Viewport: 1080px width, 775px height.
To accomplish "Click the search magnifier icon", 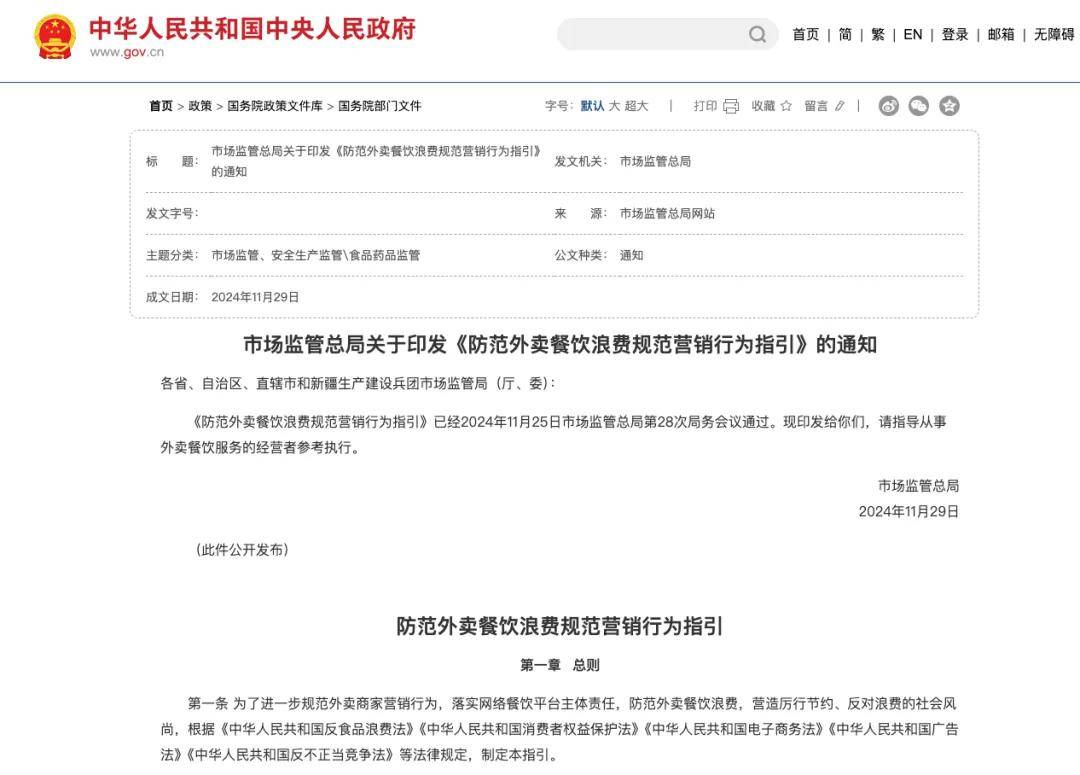I will [757, 33].
